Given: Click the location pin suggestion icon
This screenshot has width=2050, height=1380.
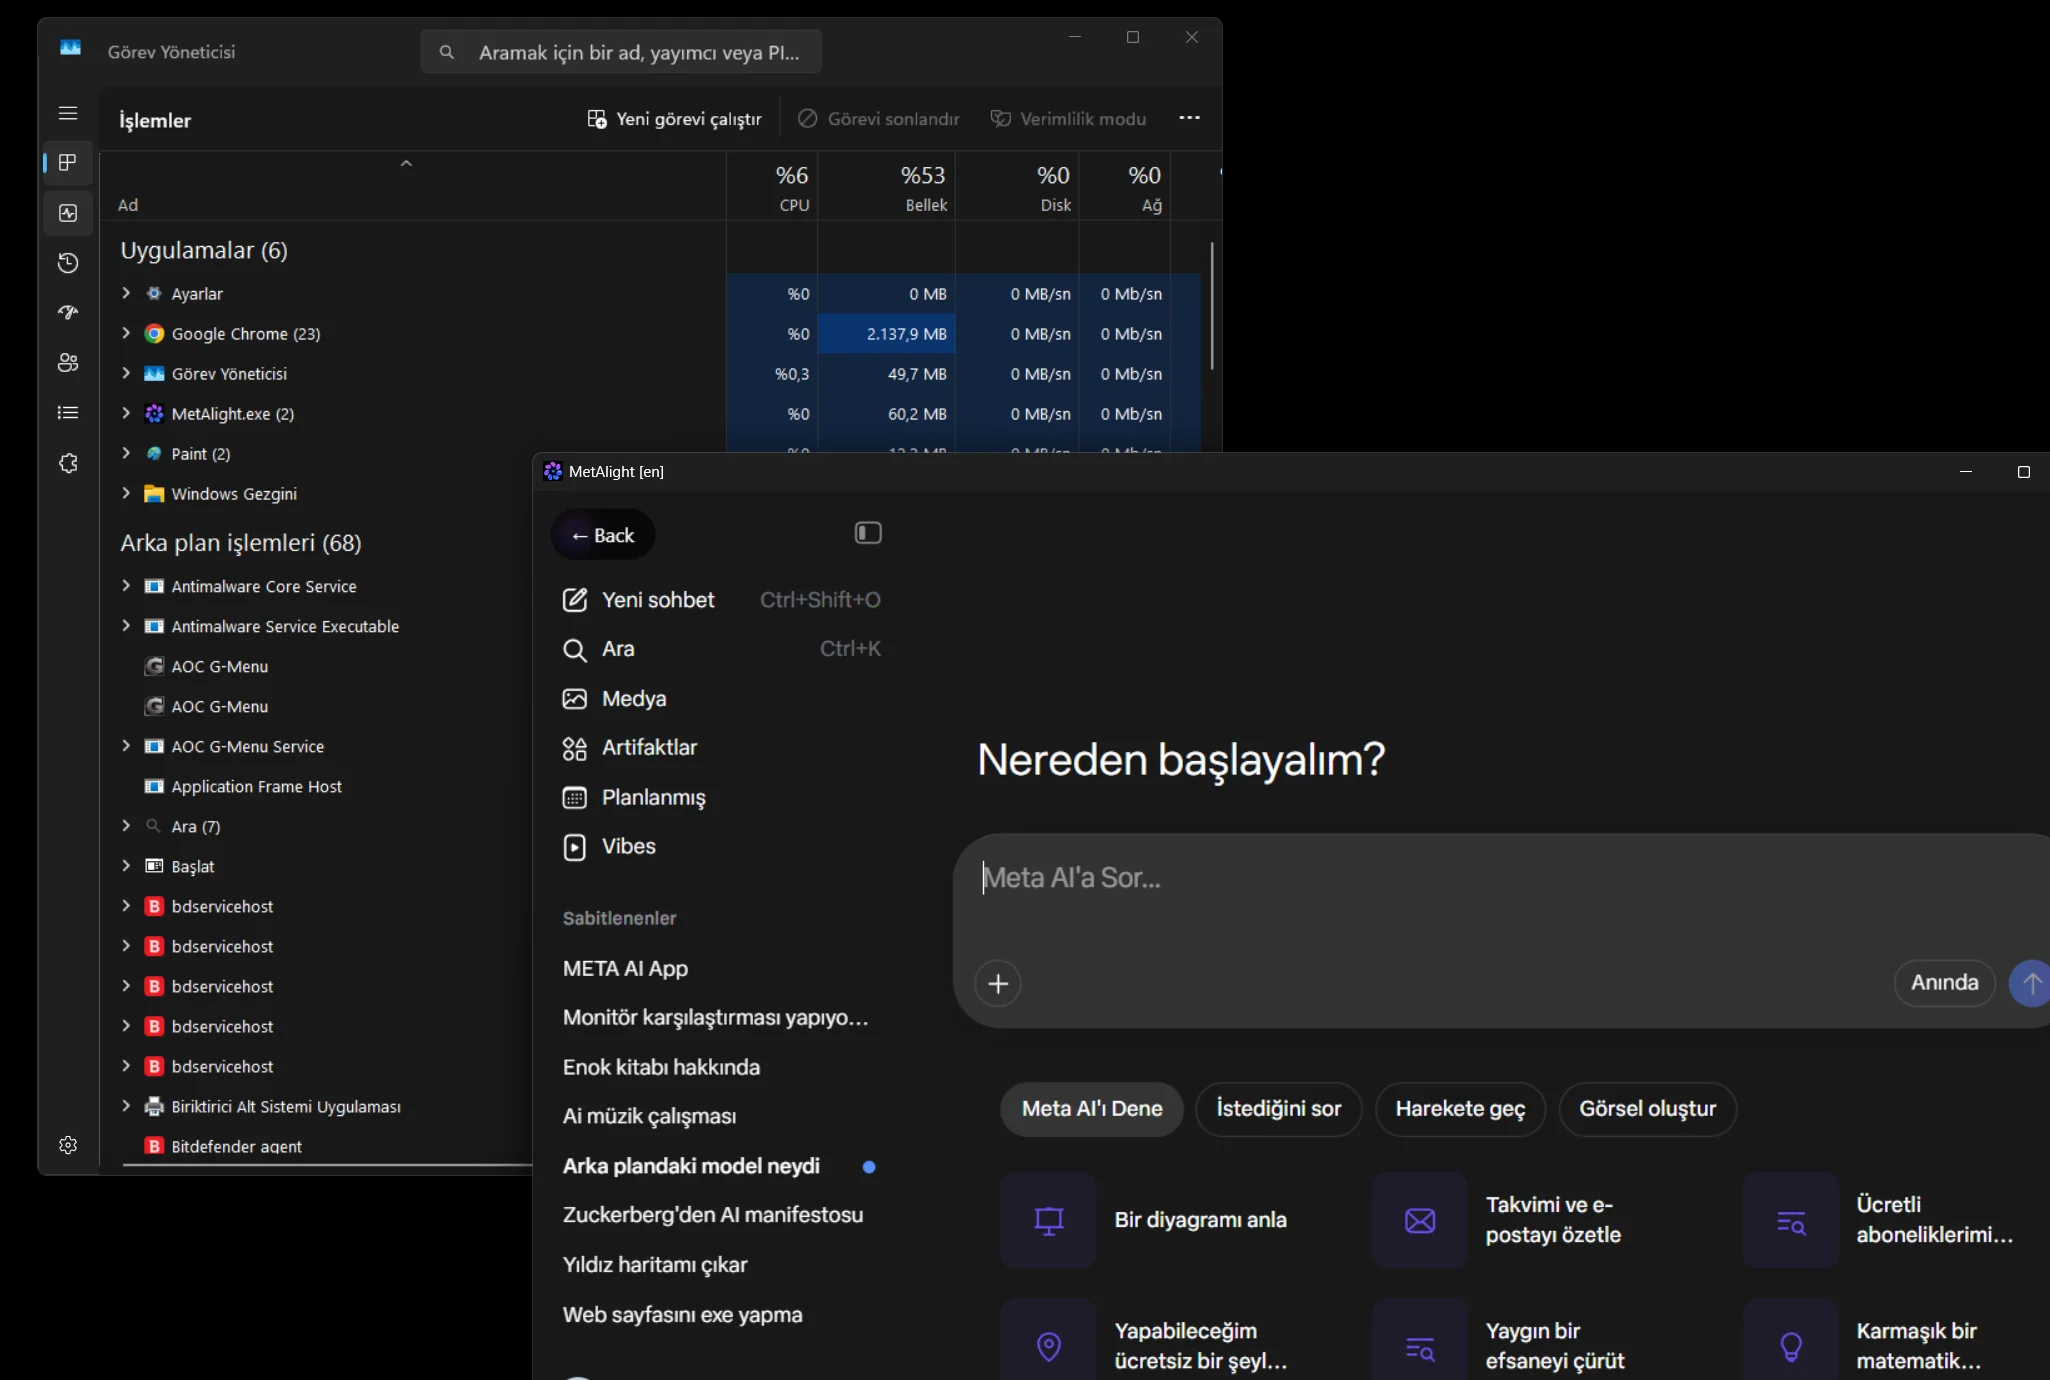Looking at the screenshot, I should [x=1048, y=1346].
